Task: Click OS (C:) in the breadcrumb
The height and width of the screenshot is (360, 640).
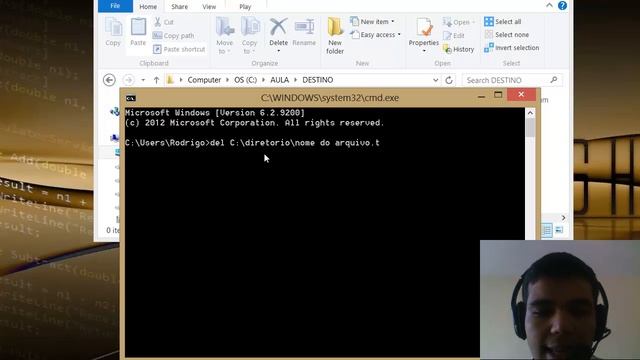Action: (245, 80)
